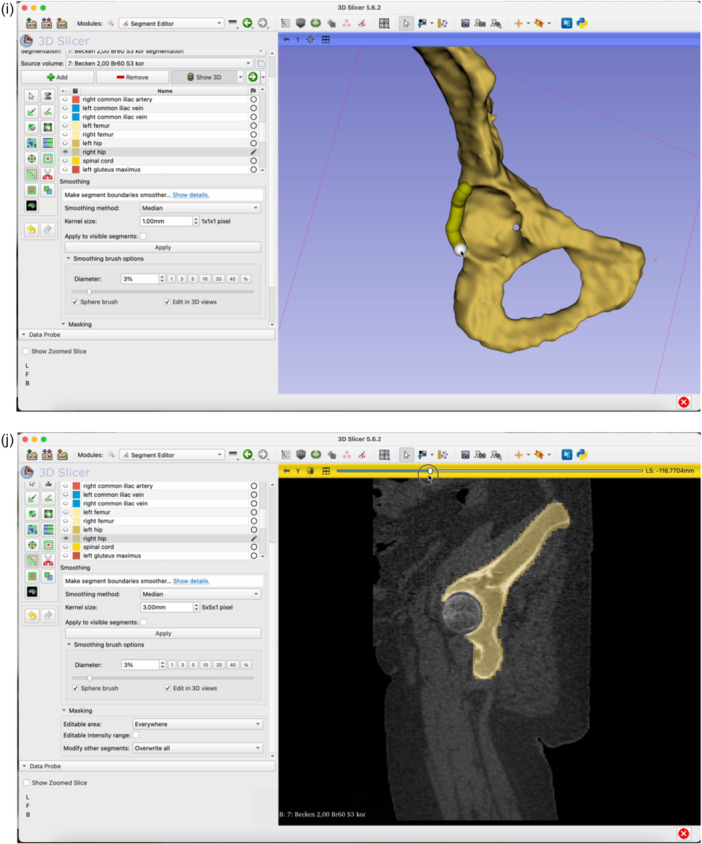
Task: Collapse Smoothing brush options in top window
Action: (x=68, y=259)
